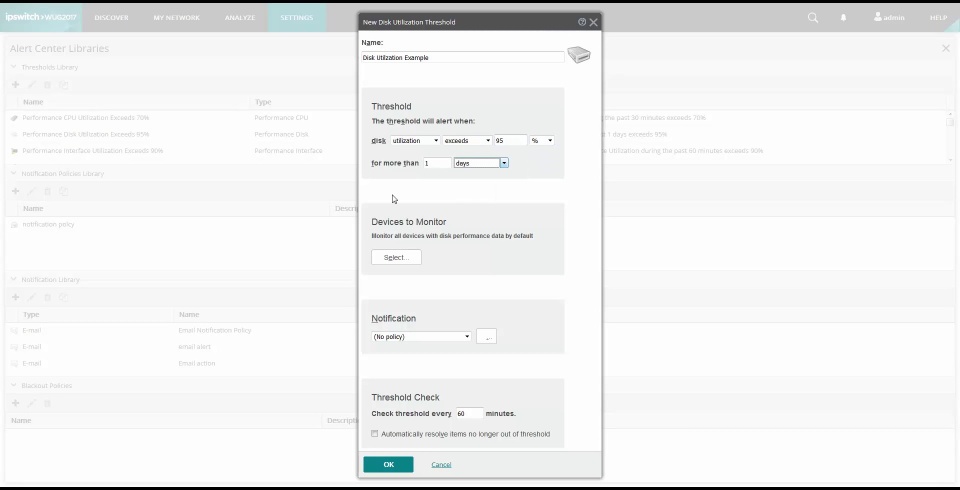
Task: Open the notifications bell icon
Action: point(843,18)
